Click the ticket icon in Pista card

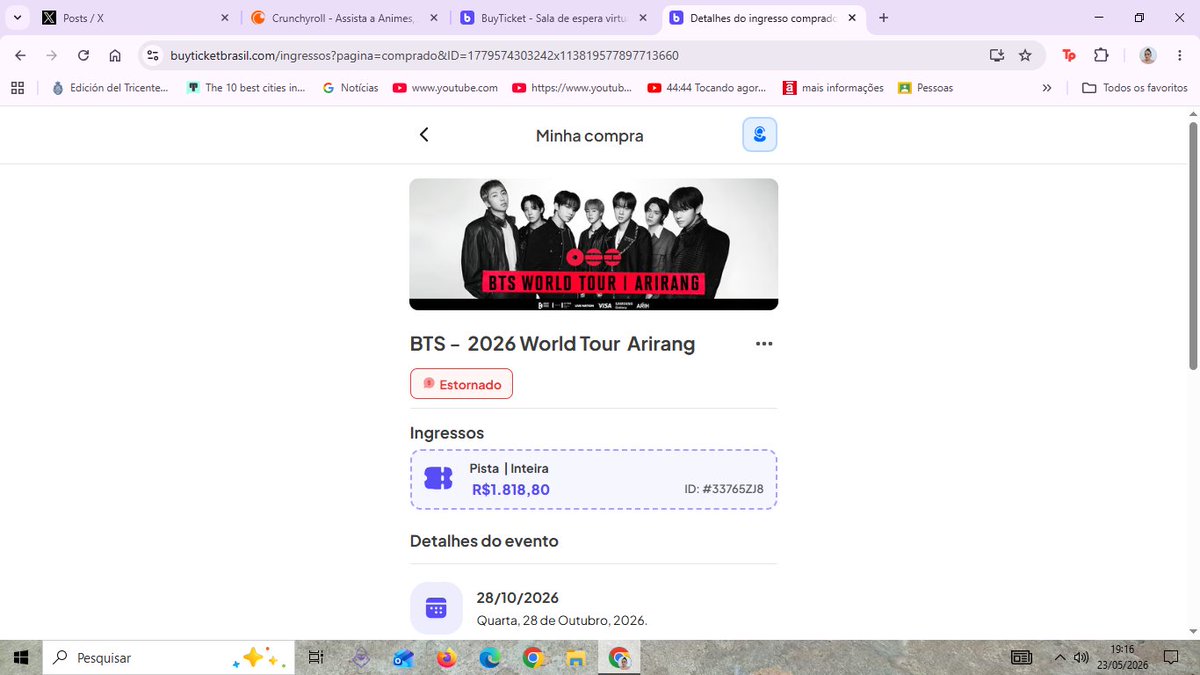tap(439, 478)
